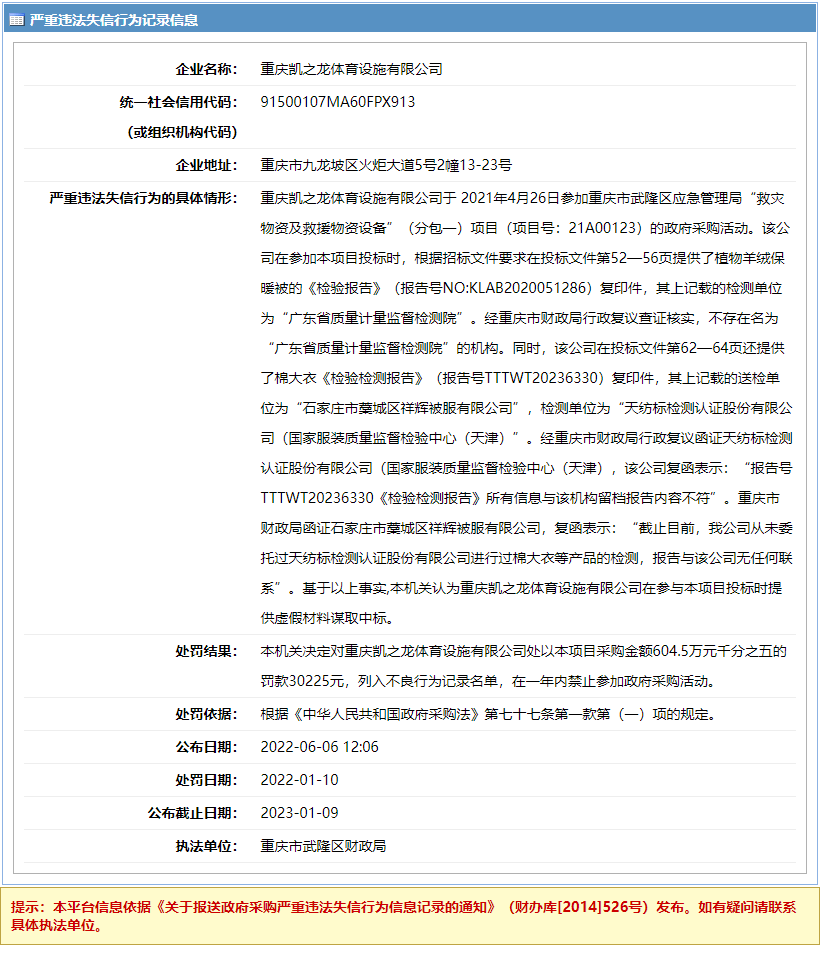Click the legal basis text 中华人民共和国政府采购法
The width and height of the screenshot is (820, 979).
click(387, 714)
